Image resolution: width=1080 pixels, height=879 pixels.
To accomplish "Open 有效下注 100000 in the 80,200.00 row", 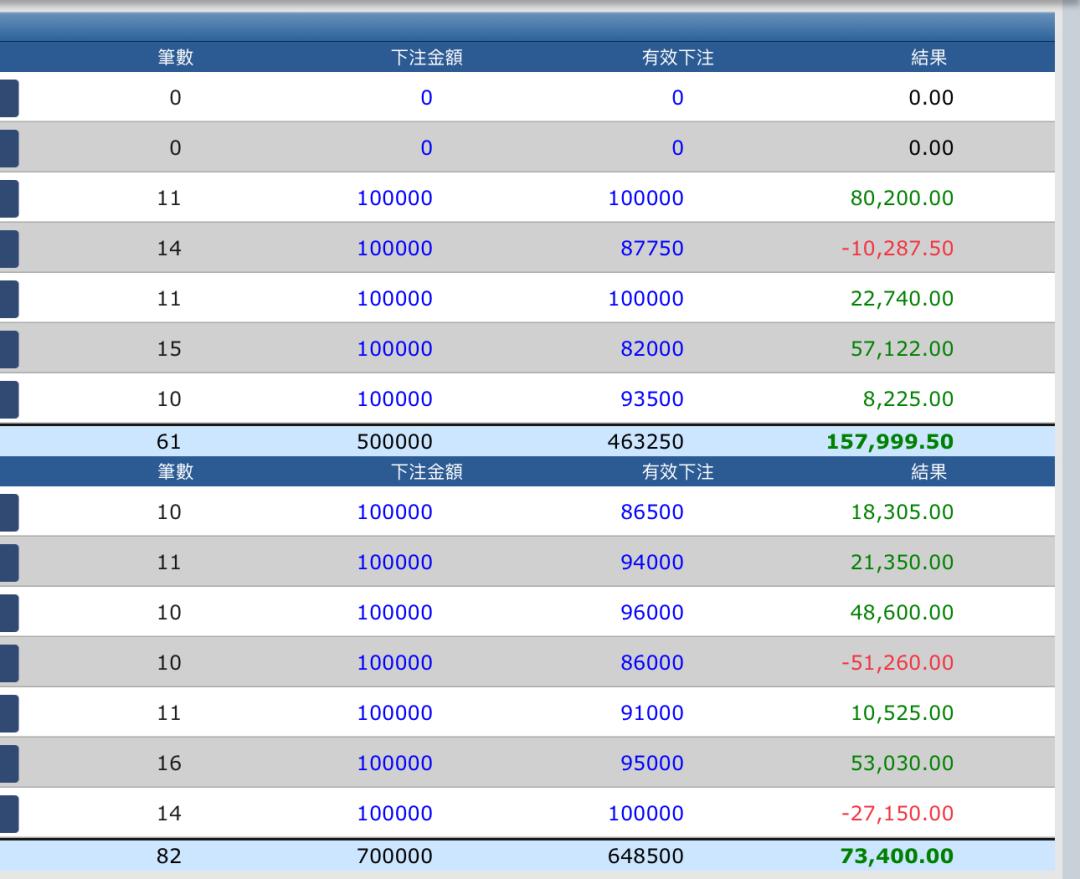I will (x=645, y=198).
